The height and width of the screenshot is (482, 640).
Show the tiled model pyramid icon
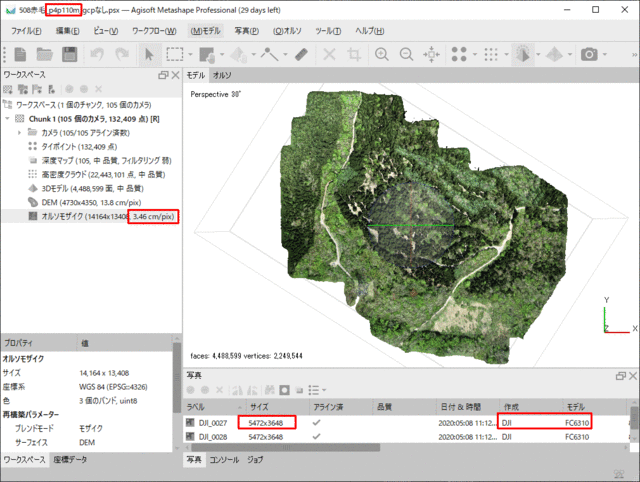point(554,54)
